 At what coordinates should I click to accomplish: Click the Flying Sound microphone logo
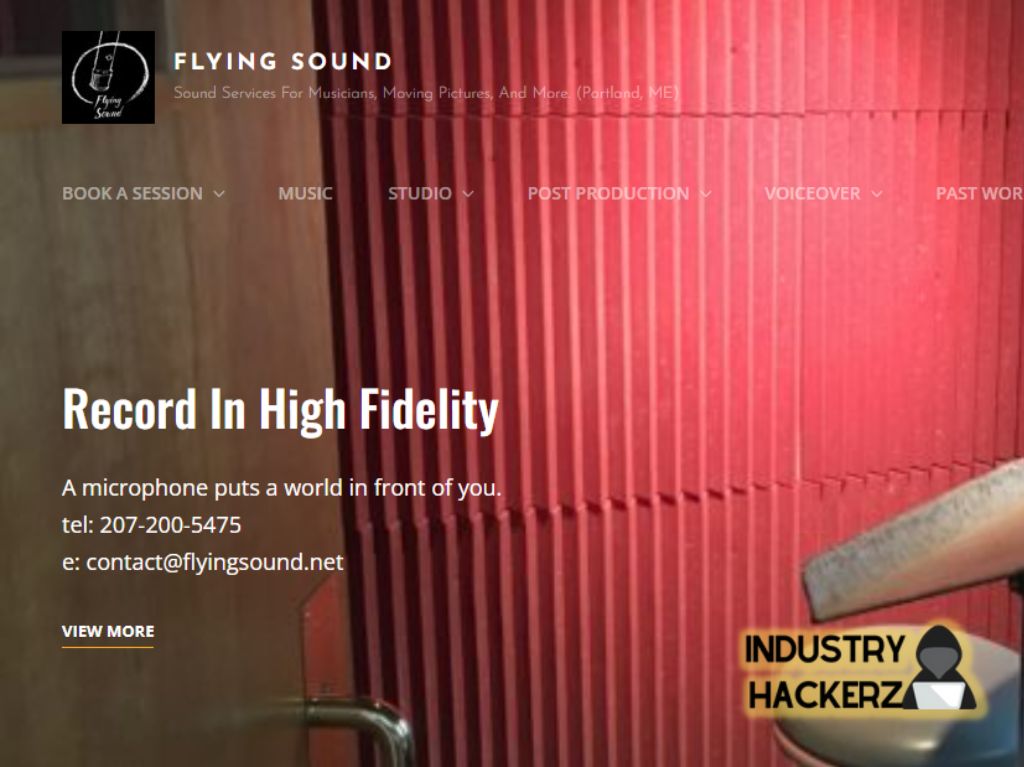[x=108, y=77]
